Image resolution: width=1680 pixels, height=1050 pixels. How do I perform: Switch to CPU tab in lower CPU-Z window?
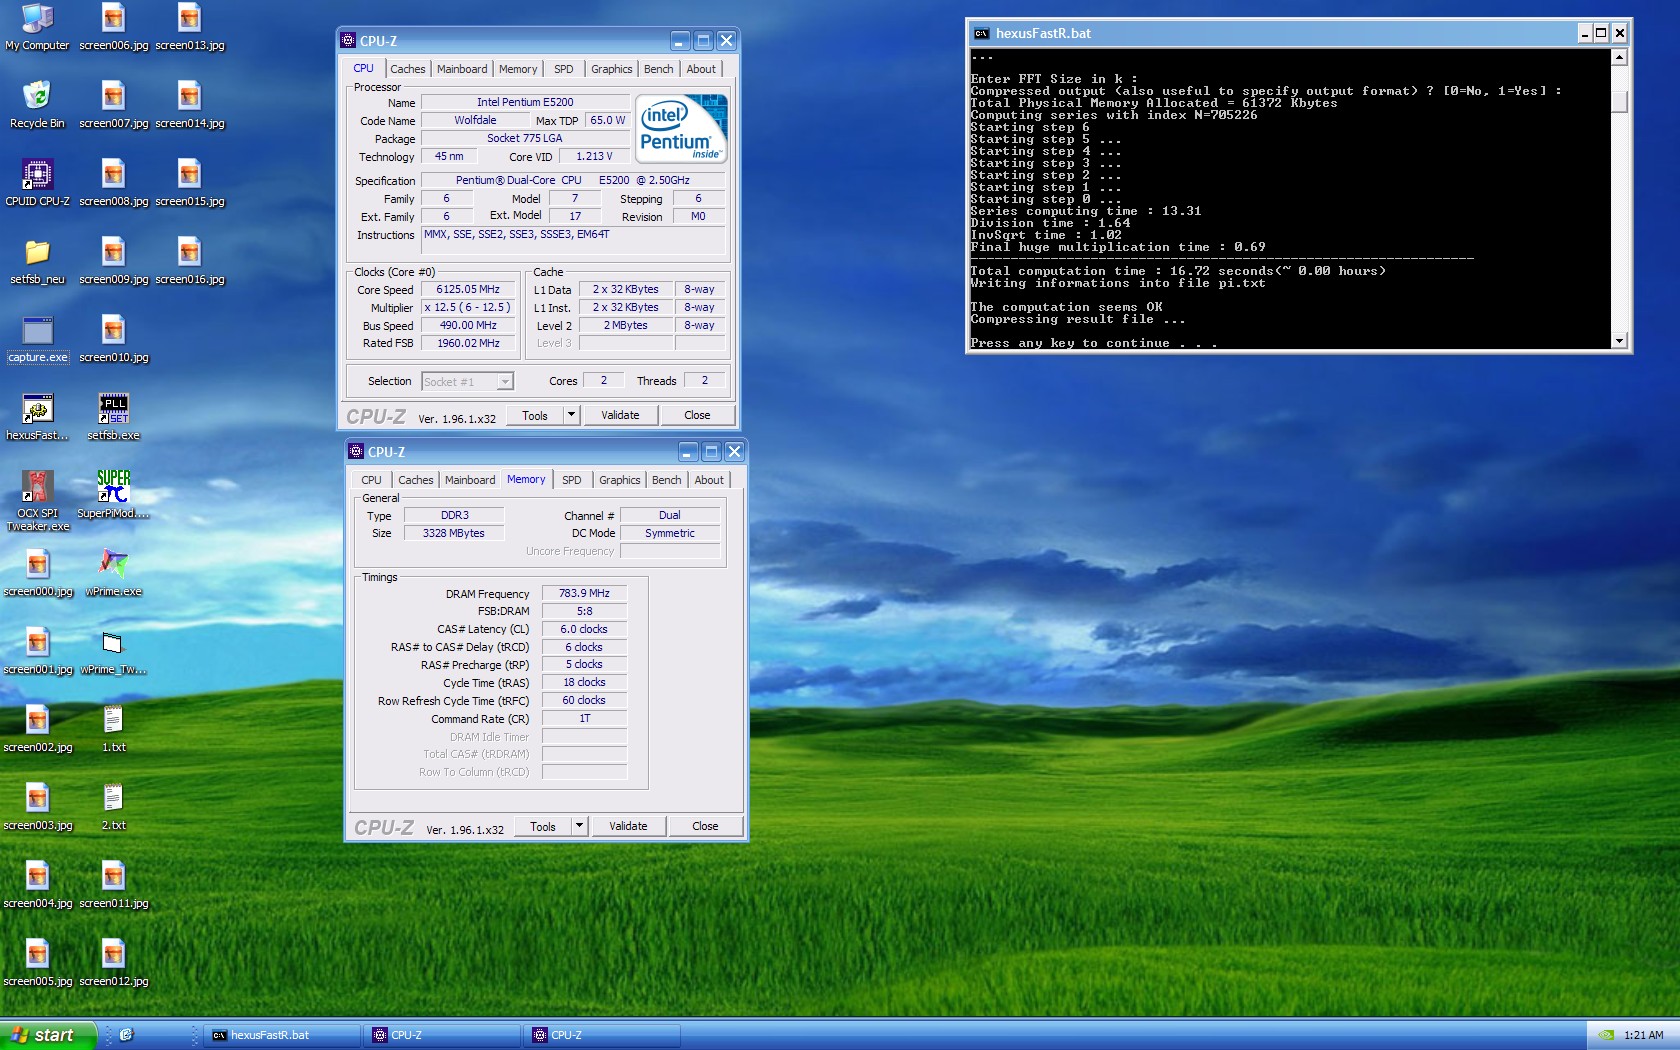371,480
